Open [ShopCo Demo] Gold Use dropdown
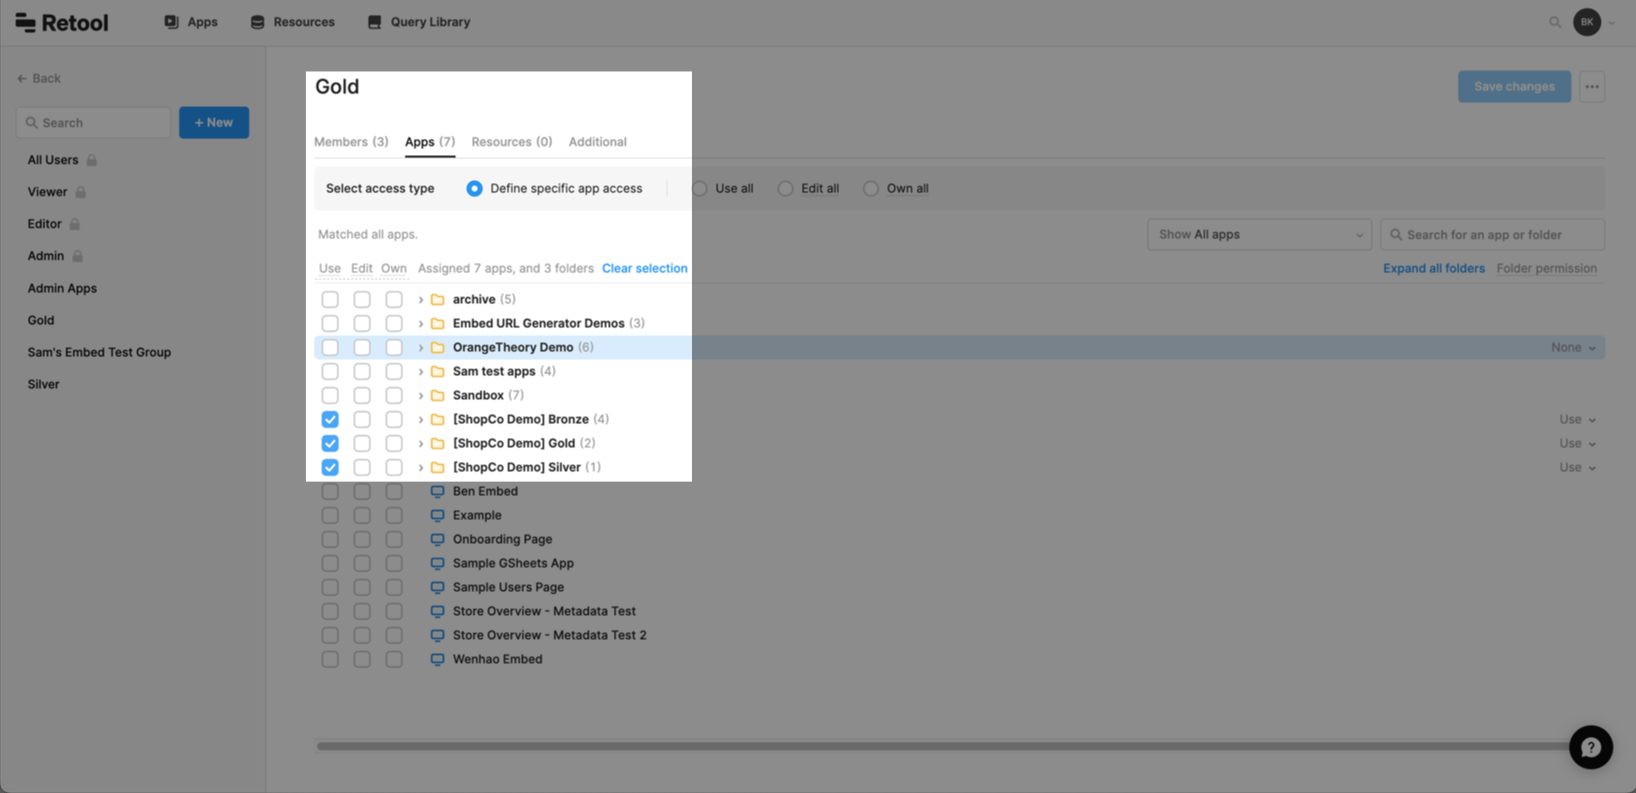 (x=1577, y=443)
